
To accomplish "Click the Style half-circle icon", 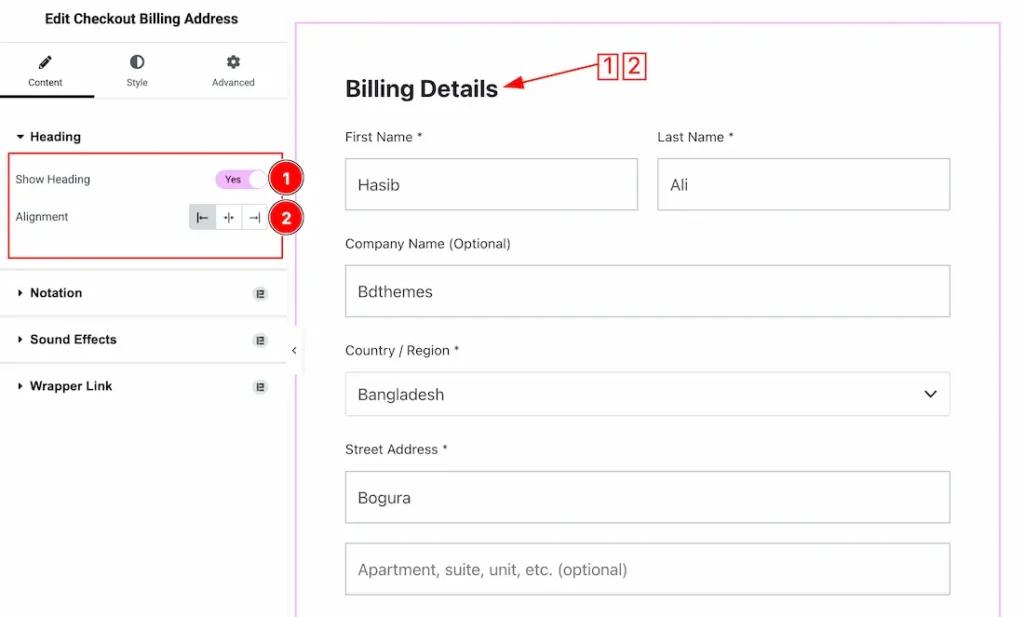I will point(137,63).
